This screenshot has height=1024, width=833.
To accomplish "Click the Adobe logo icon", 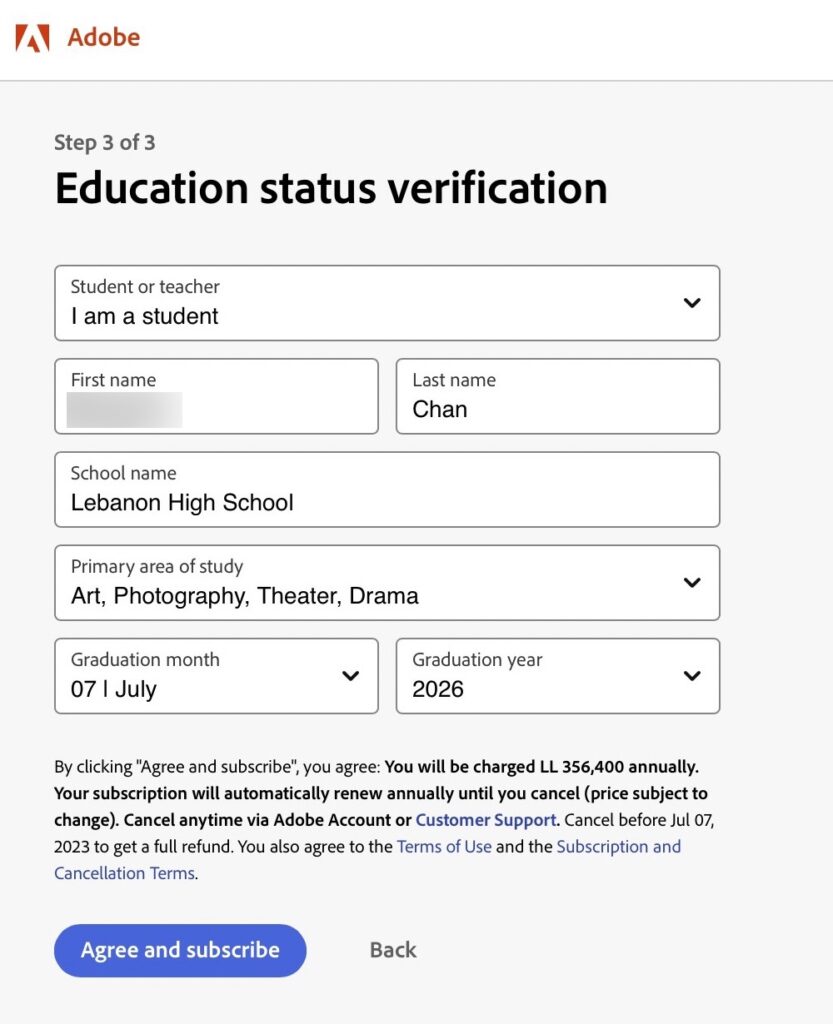I will pos(33,38).
